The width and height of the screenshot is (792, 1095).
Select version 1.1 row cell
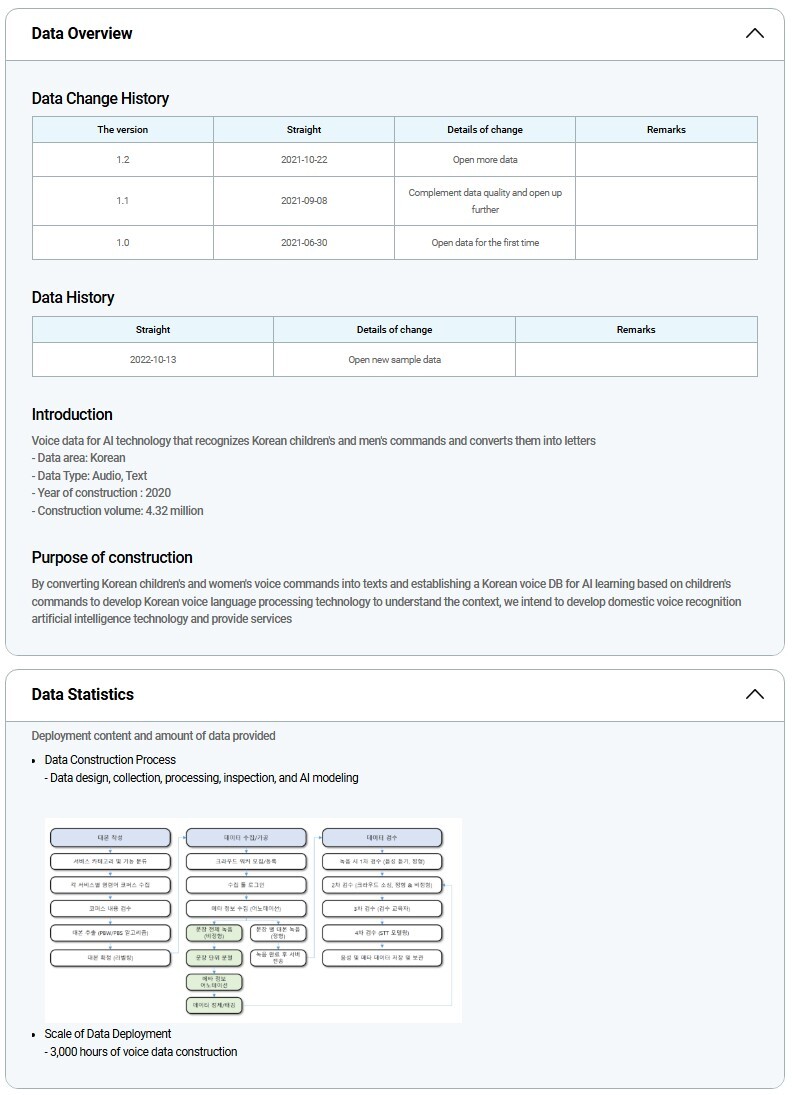pyautogui.click(x=122, y=201)
